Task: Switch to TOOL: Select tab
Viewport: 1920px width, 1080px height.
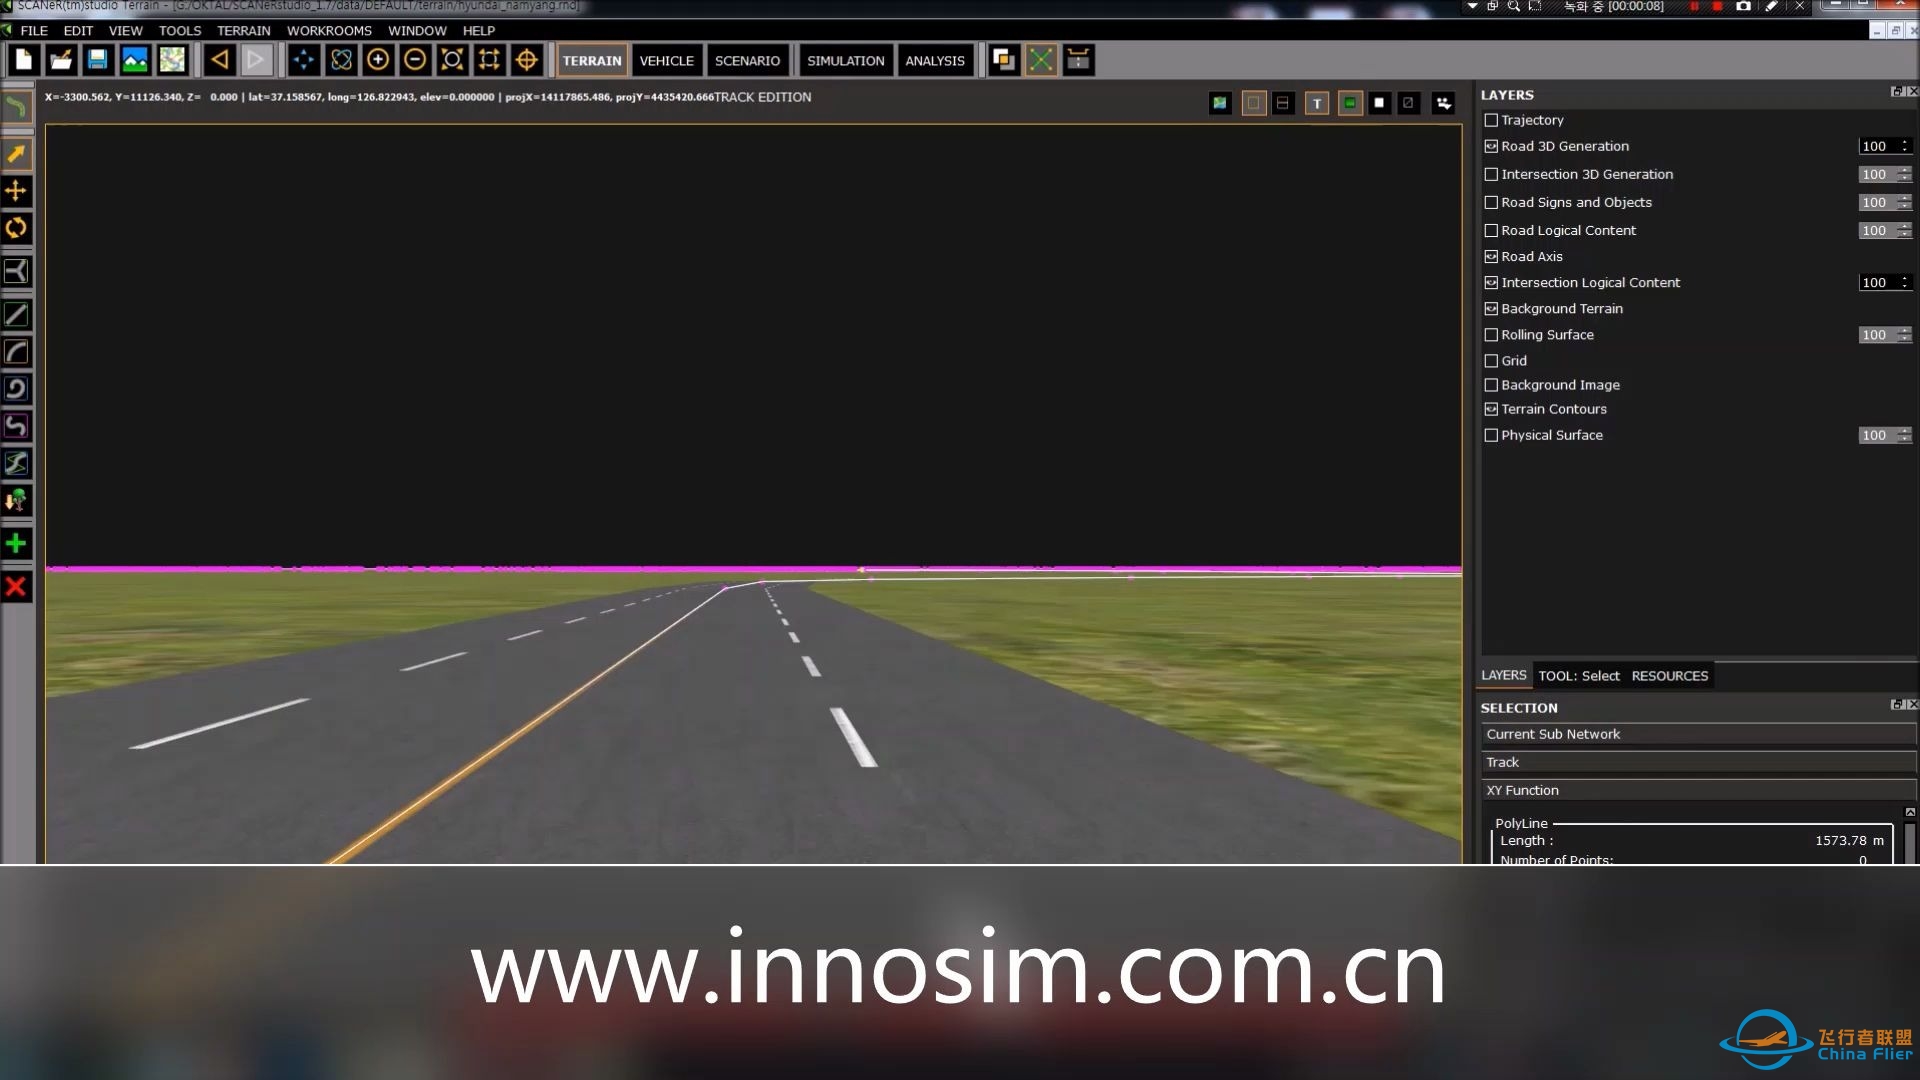Action: [x=1578, y=676]
